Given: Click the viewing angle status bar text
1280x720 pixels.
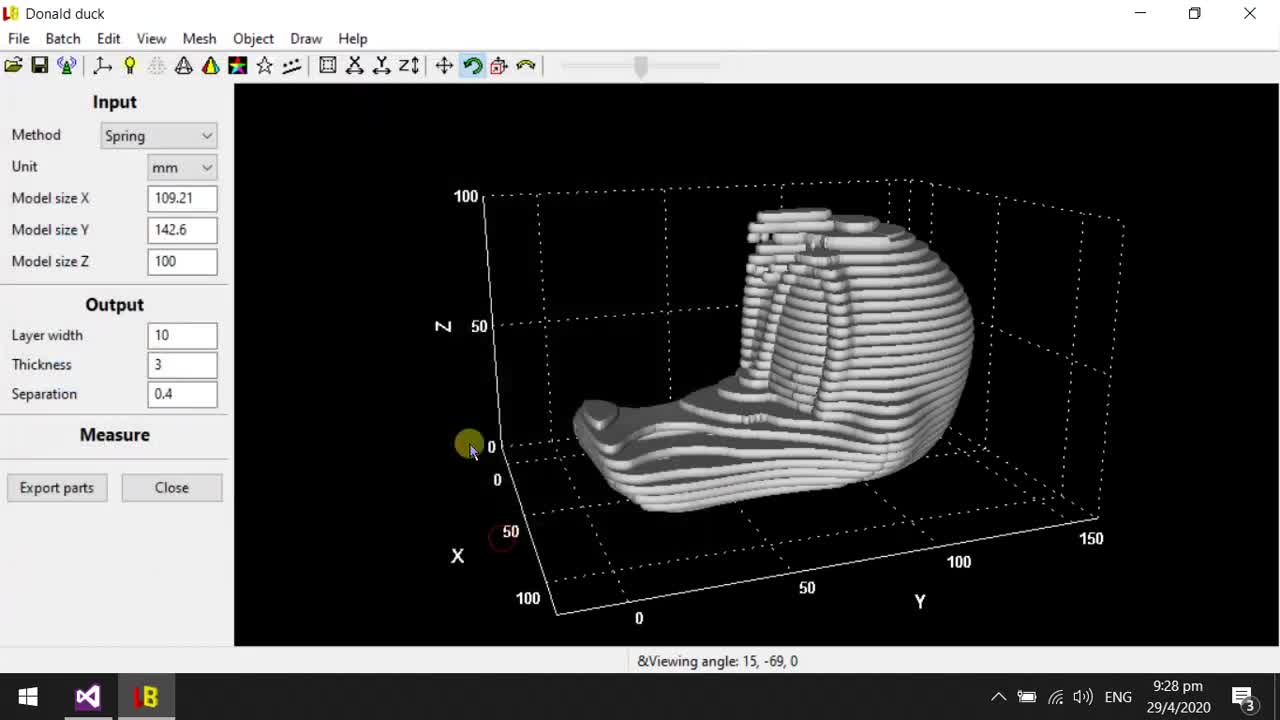Looking at the screenshot, I should pyautogui.click(x=717, y=661).
